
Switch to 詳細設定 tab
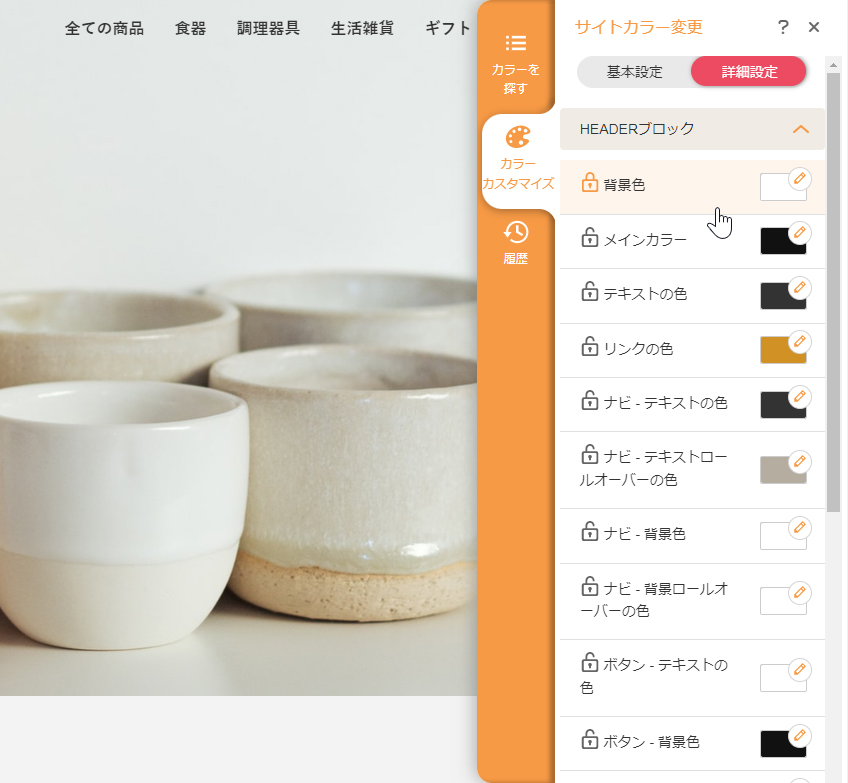pyautogui.click(x=749, y=71)
